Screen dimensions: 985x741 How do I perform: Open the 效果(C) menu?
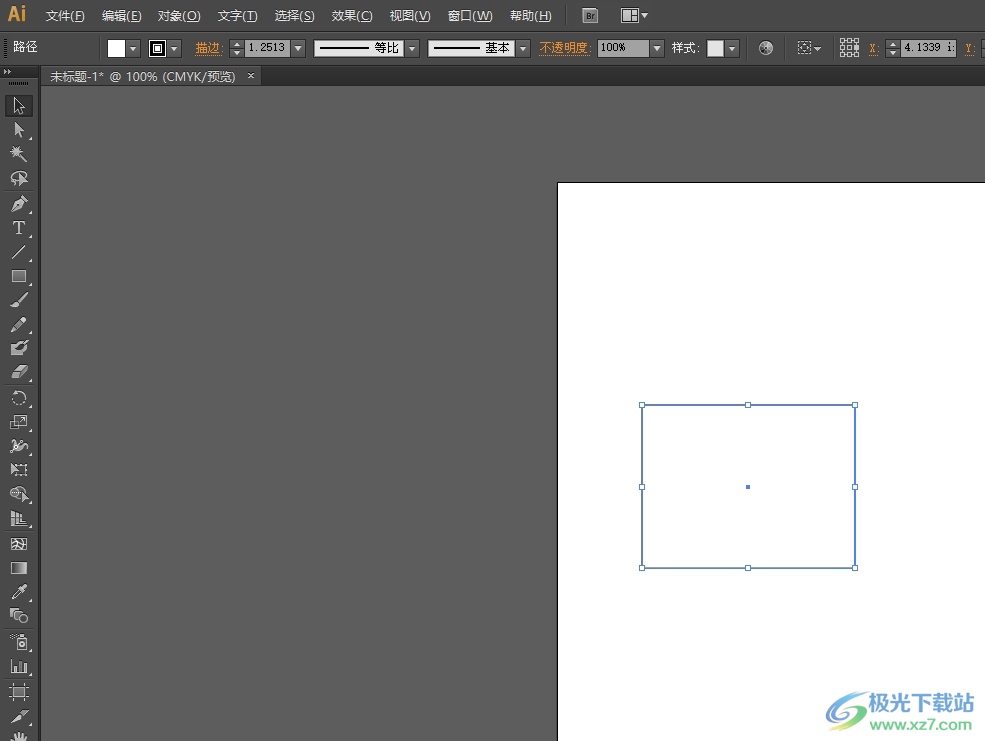[x=352, y=16]
